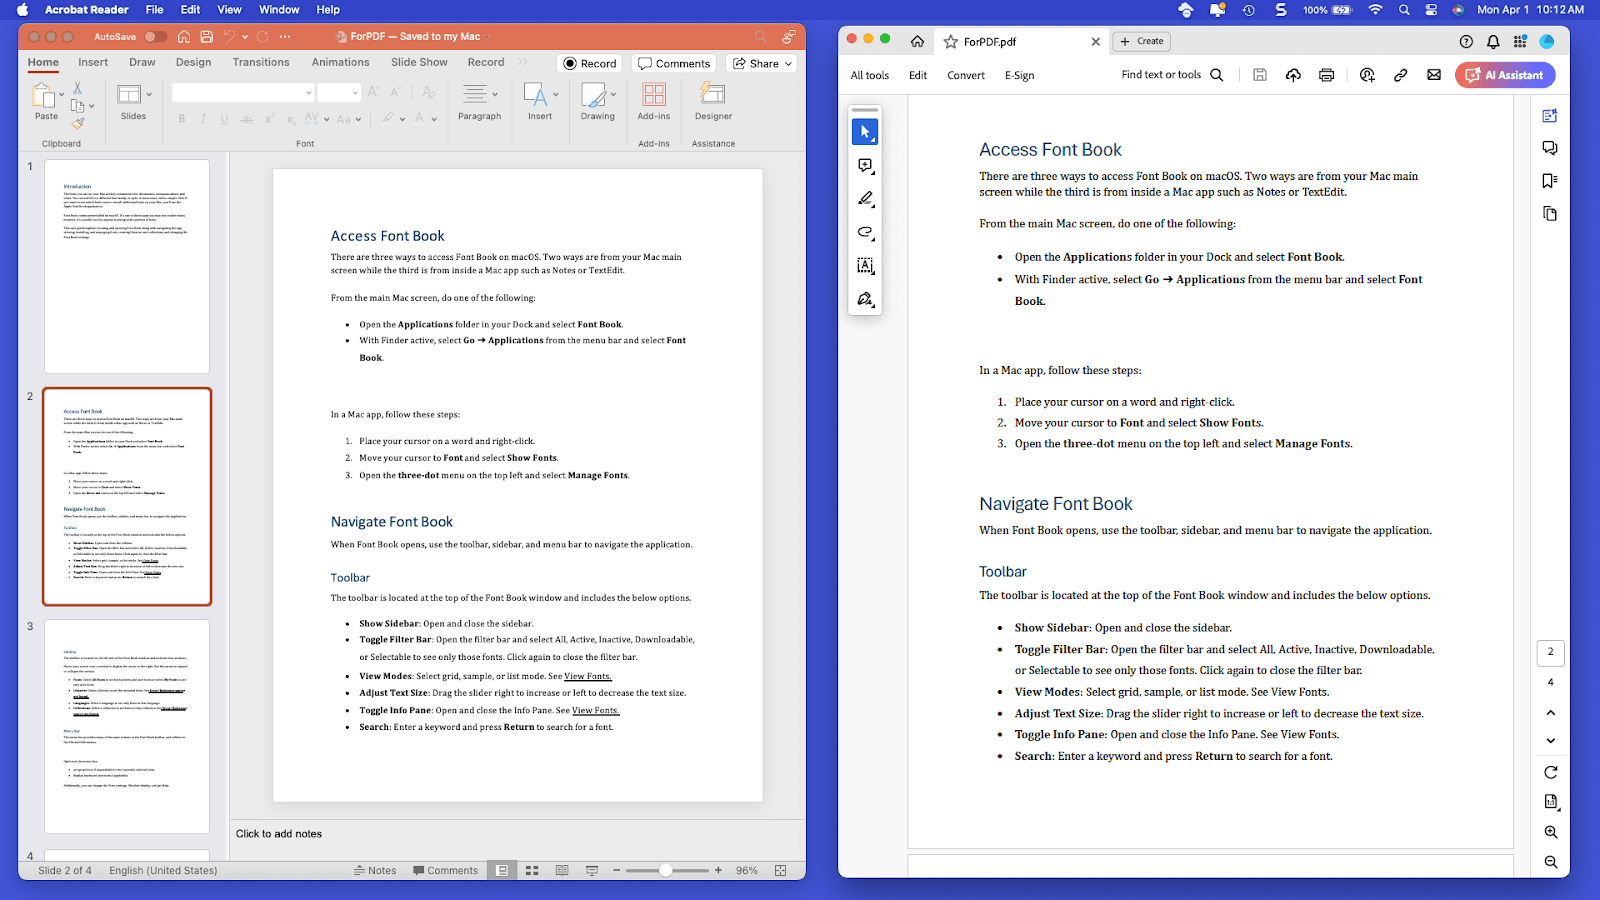Image resolution: width=1600 pixels, height=900 pixels.
Task: Select slide 3 thumbnail in PowerPoint
Action: 127,726
